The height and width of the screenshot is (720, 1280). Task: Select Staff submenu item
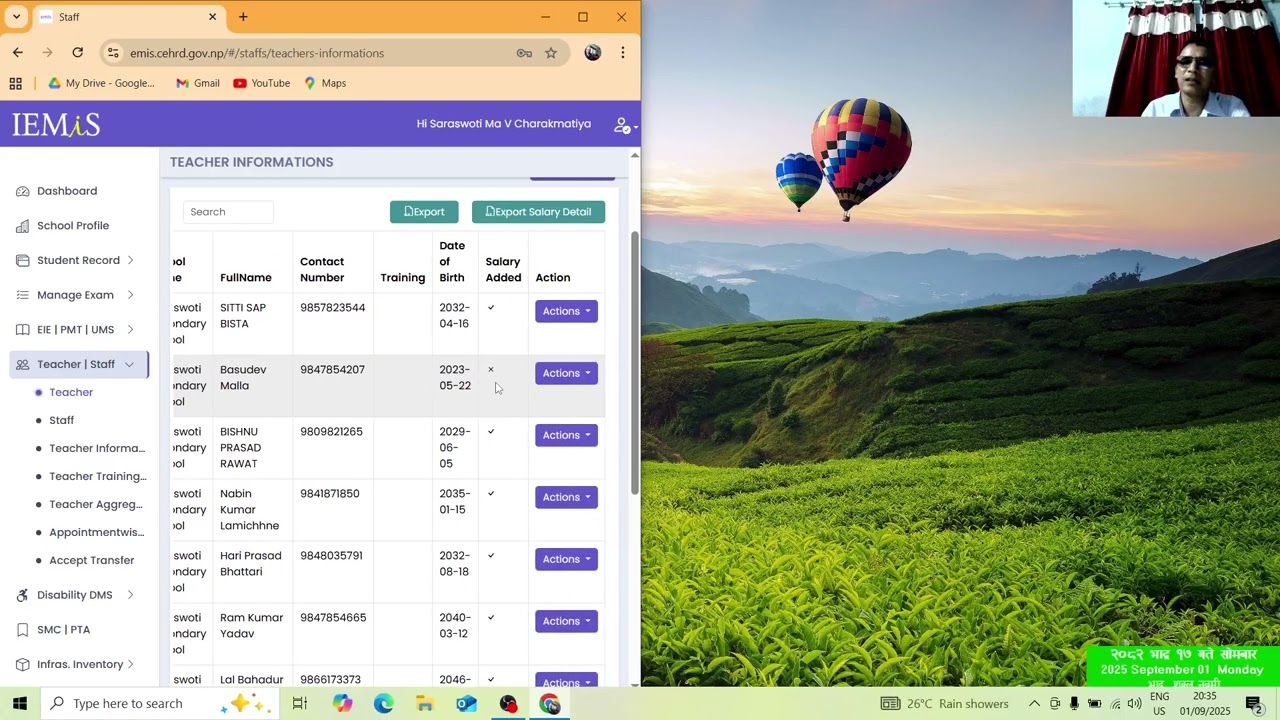[62, 420]
